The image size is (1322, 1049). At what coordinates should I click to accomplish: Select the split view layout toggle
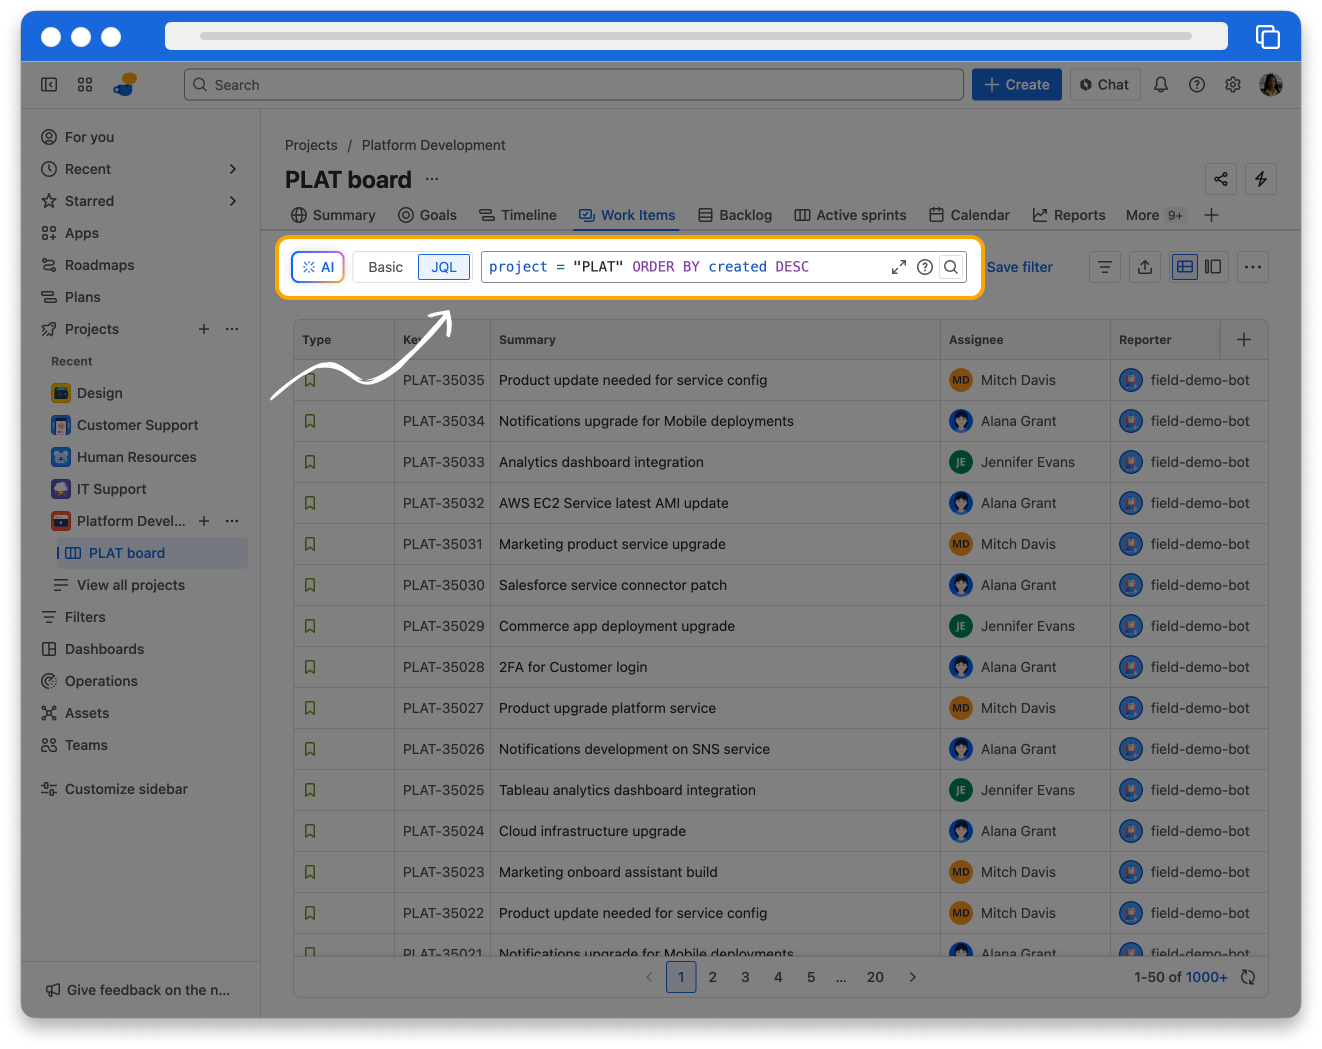[1213, 267]
